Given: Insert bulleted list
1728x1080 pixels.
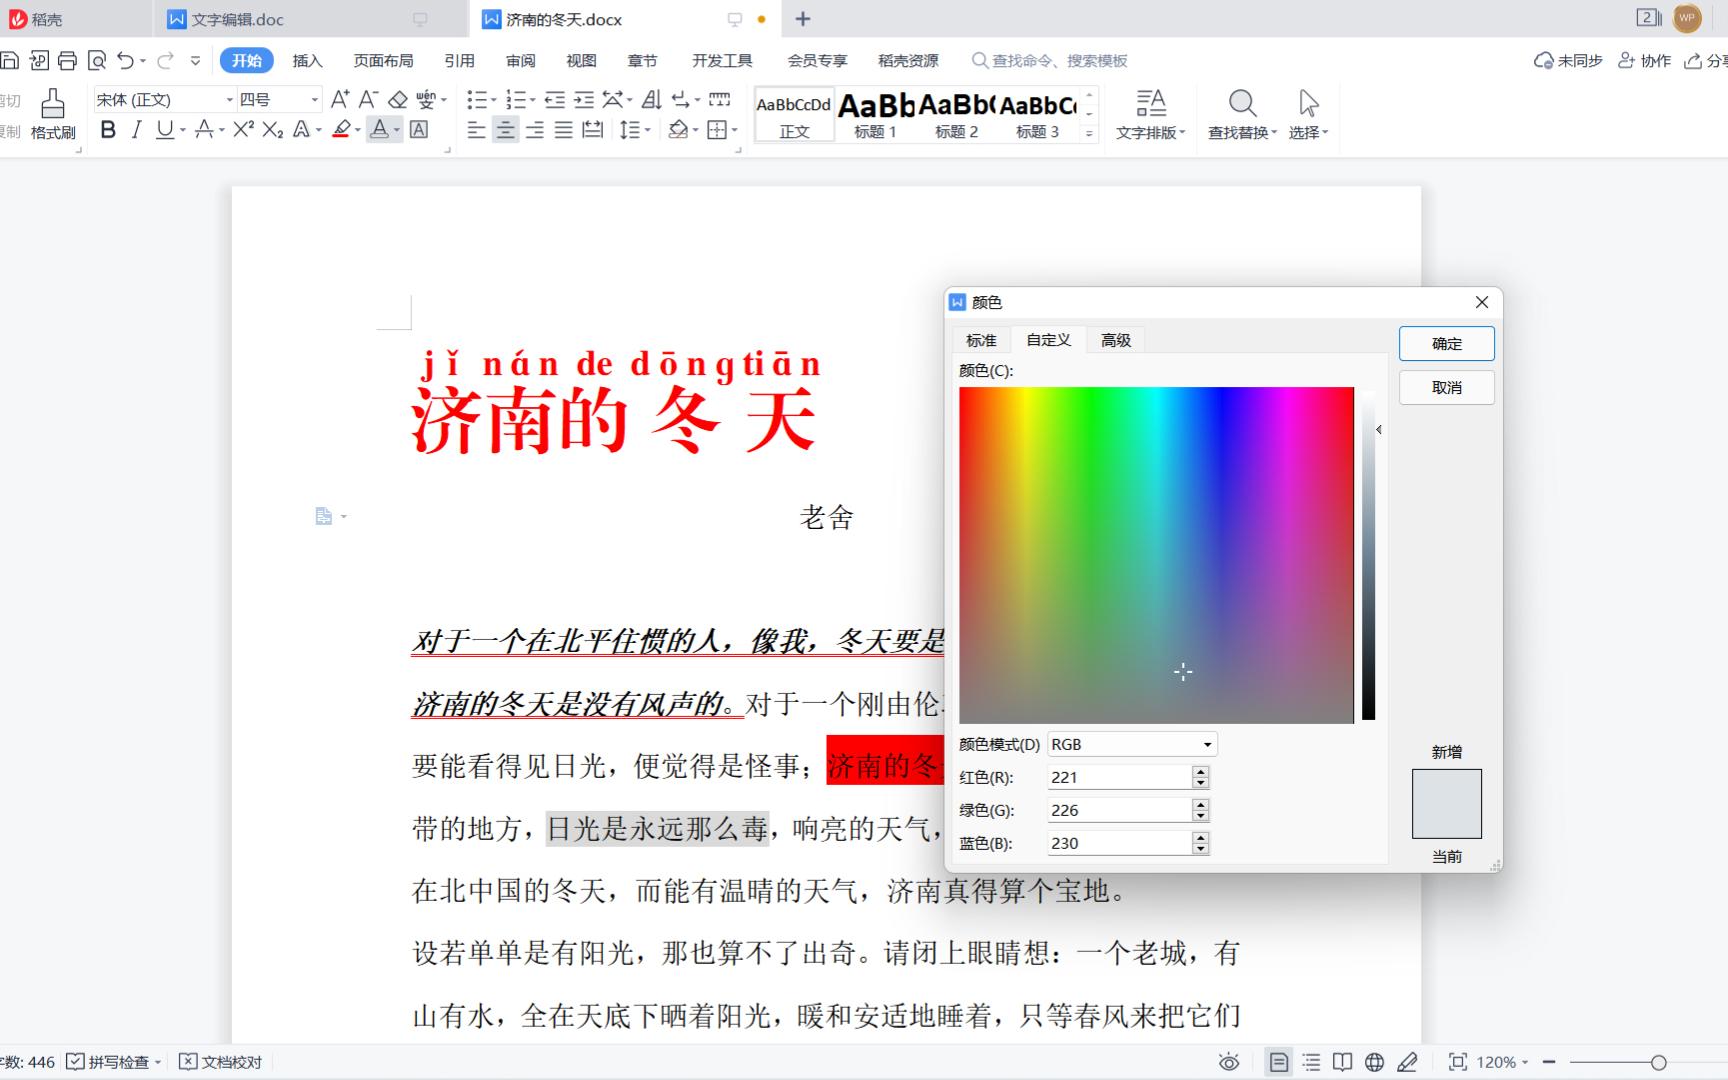Looking at the screenshot, I should point(477,99).
